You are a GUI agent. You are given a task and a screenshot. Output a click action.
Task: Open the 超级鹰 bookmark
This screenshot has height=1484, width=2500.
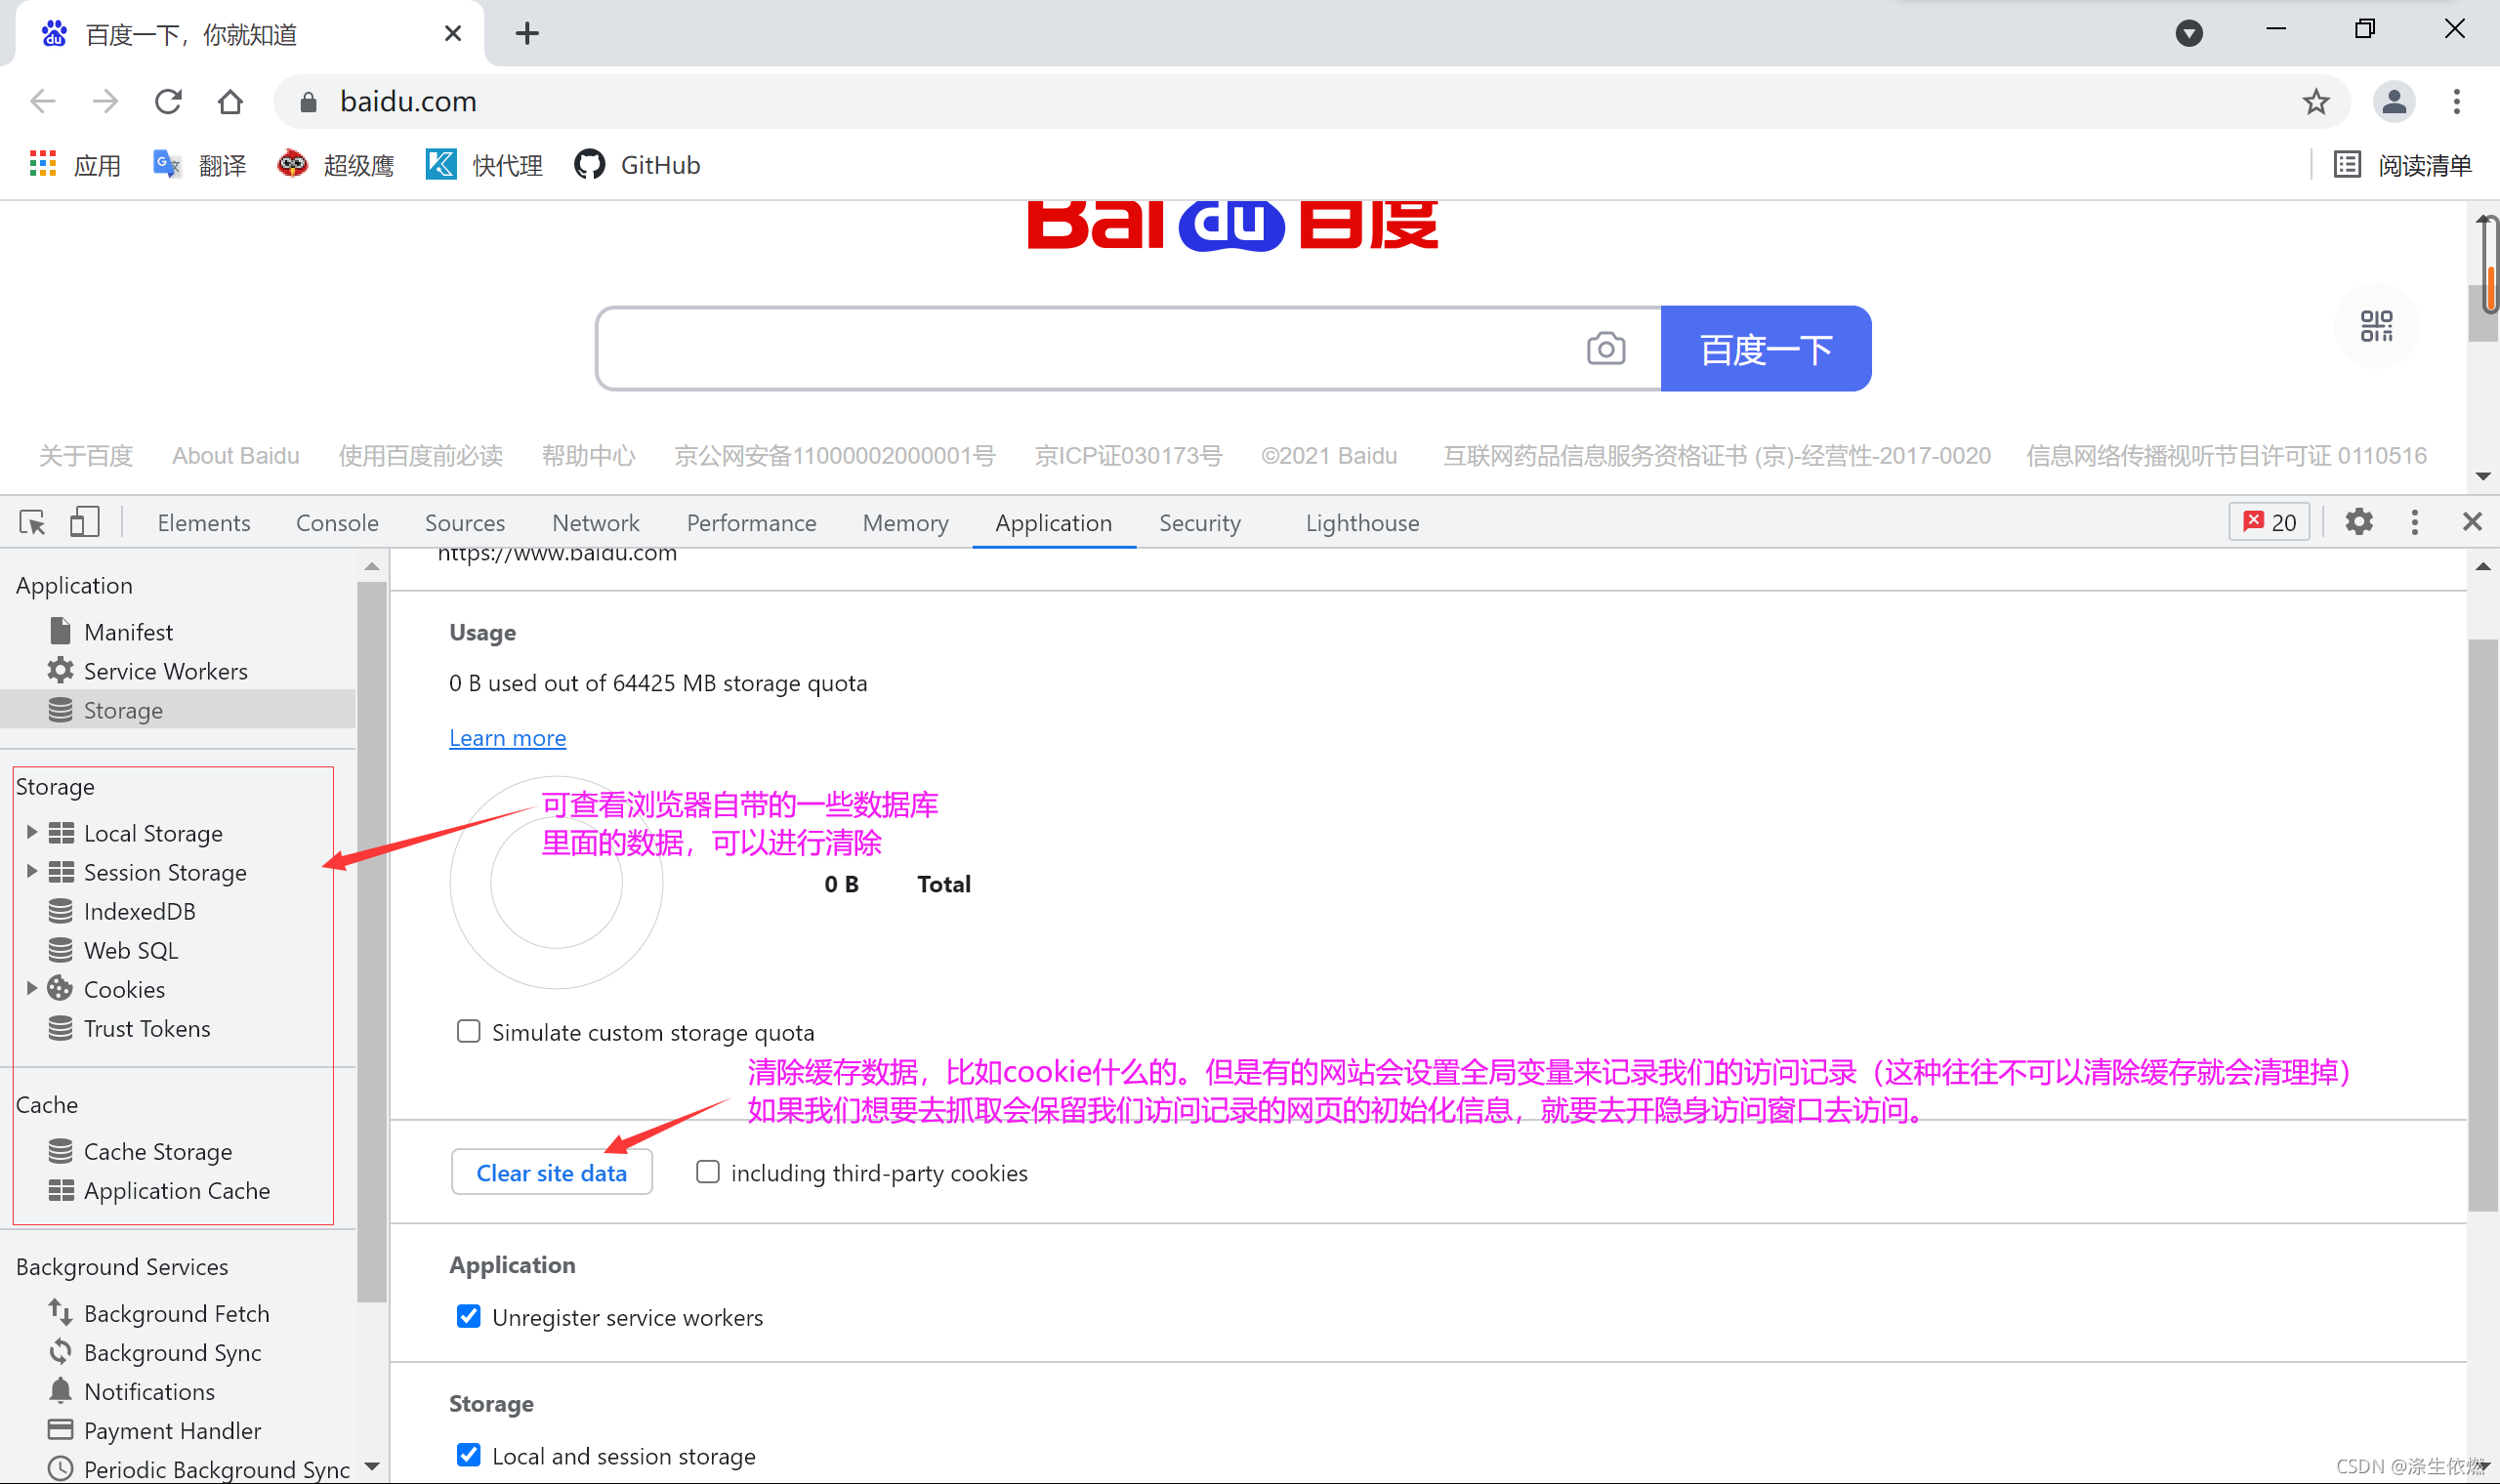point(335,165)
